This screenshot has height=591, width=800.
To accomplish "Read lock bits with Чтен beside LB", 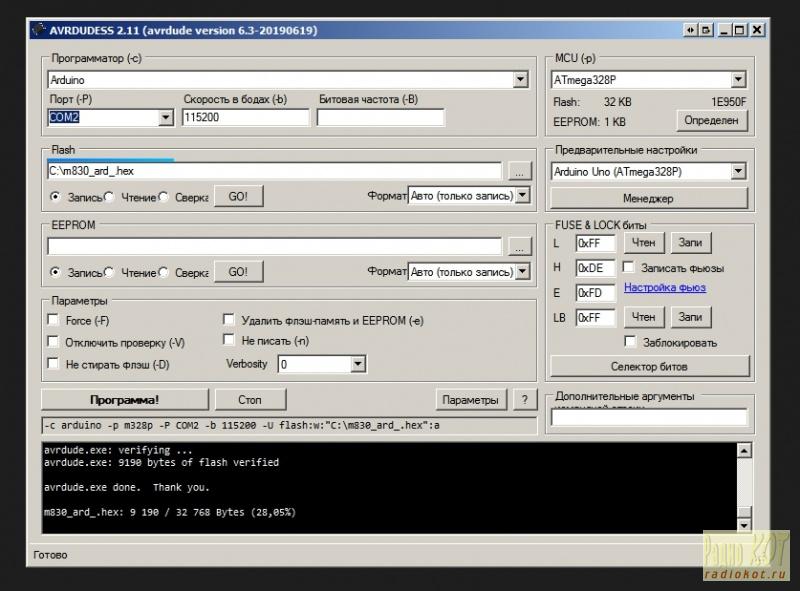I will click(644, 317).
